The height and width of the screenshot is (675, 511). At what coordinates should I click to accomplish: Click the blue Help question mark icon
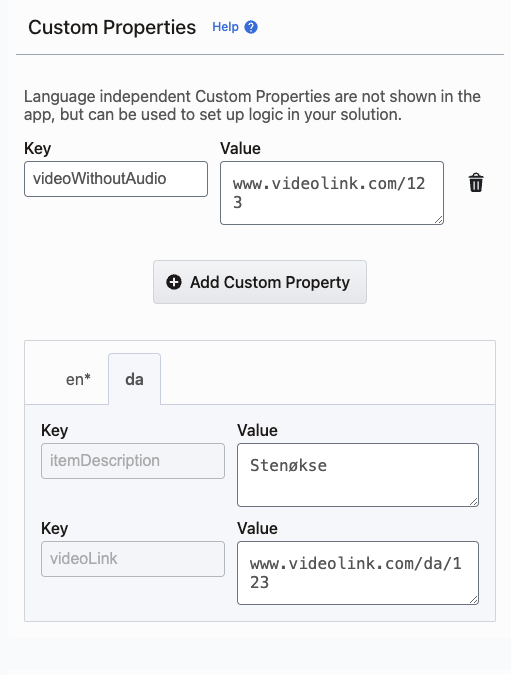(x=251, y=27)
